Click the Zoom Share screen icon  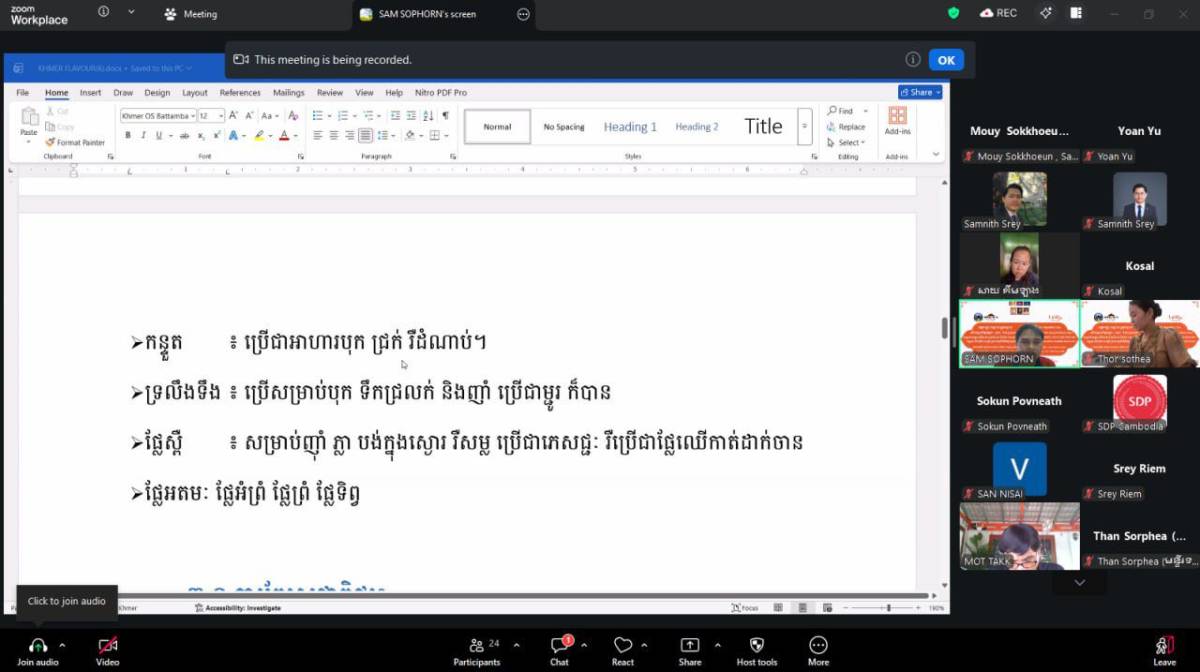690,645
